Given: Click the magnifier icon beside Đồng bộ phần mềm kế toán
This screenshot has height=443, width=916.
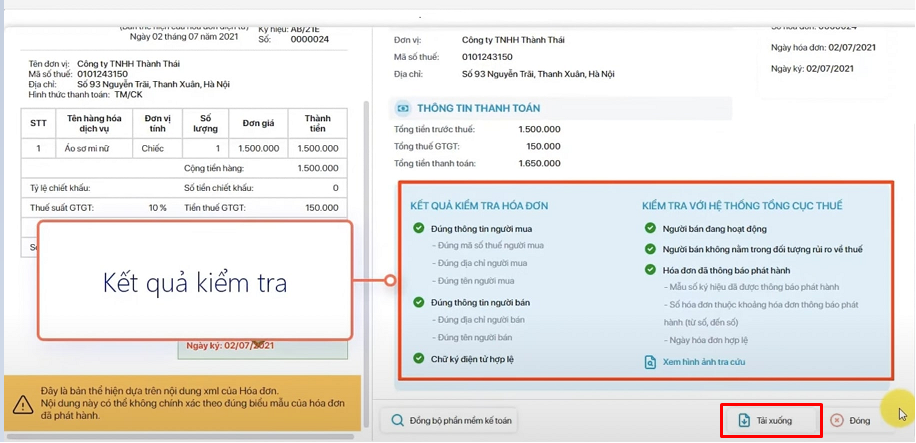Looking at the screenshot, I should coord(398,421).
